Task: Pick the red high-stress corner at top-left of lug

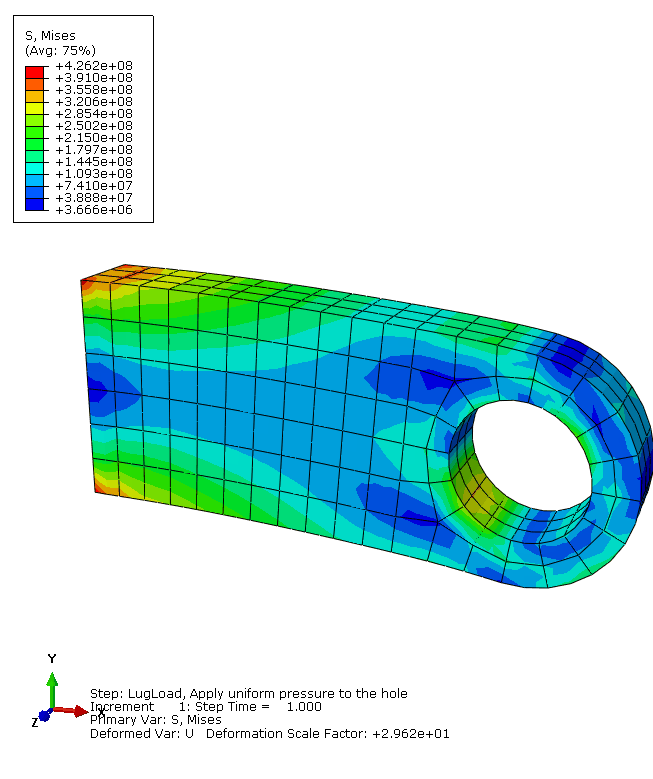Action: pos(86,286)
